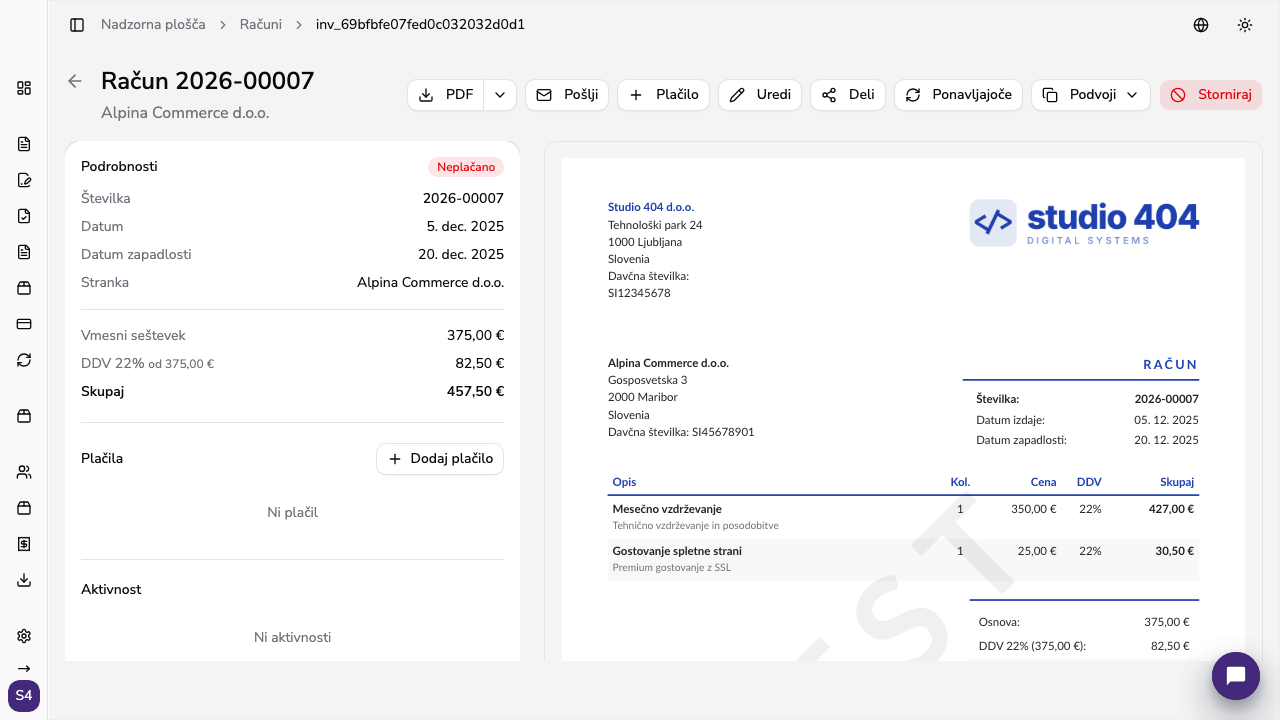
Task: Navigate to Računi breadcrumb
Action: [261, 24]
